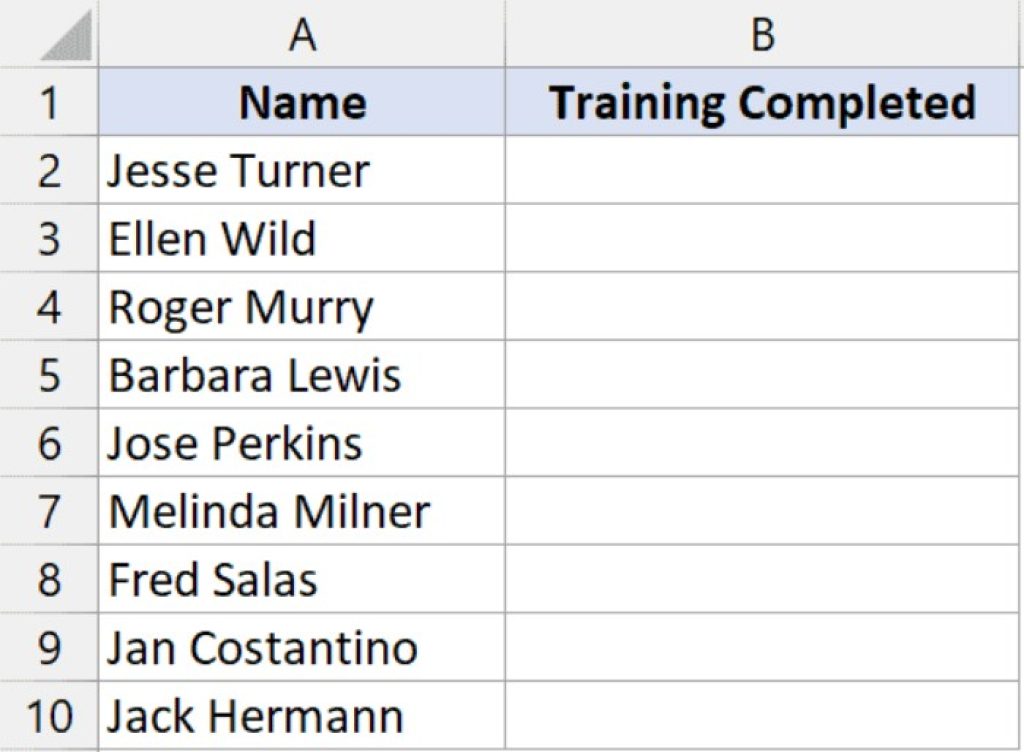Select the Ellen Wild cell
1024x752 pixels.
[300, 239]
